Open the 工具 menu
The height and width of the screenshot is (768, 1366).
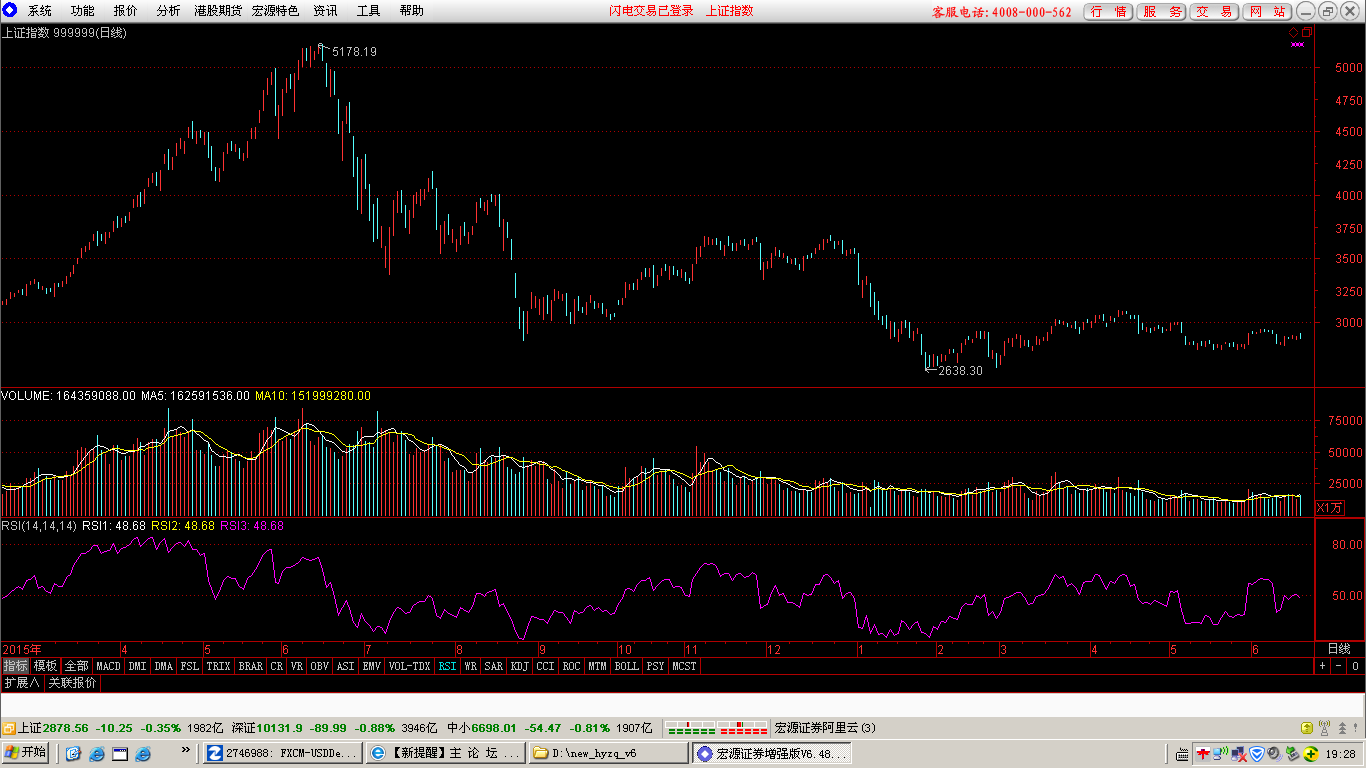[x=369, y=11]
